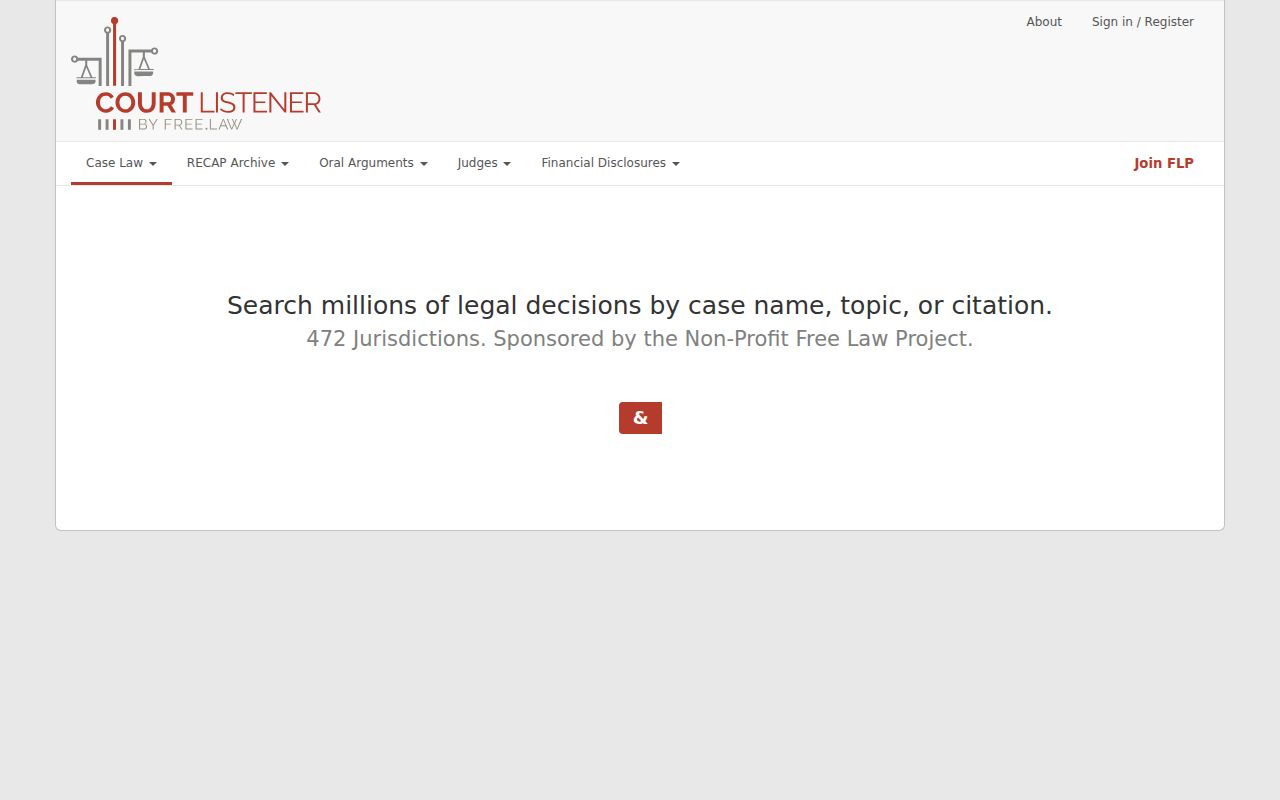This screenshot has width=1280, height=800.
Task: Go to the About page
Action: (1044, 22)
